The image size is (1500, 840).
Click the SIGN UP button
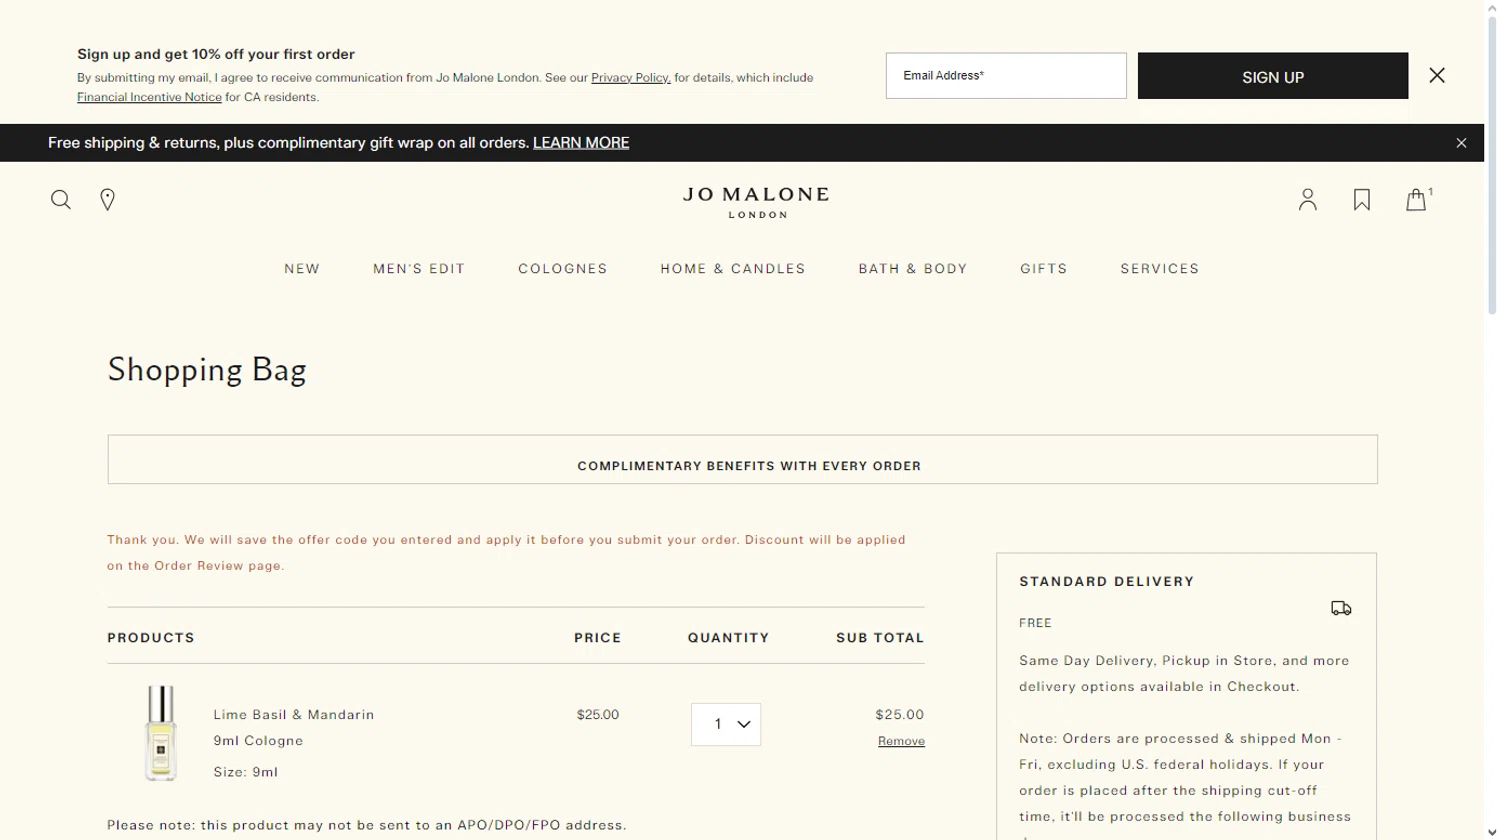pyautogui.click(x=1273, y=76)
